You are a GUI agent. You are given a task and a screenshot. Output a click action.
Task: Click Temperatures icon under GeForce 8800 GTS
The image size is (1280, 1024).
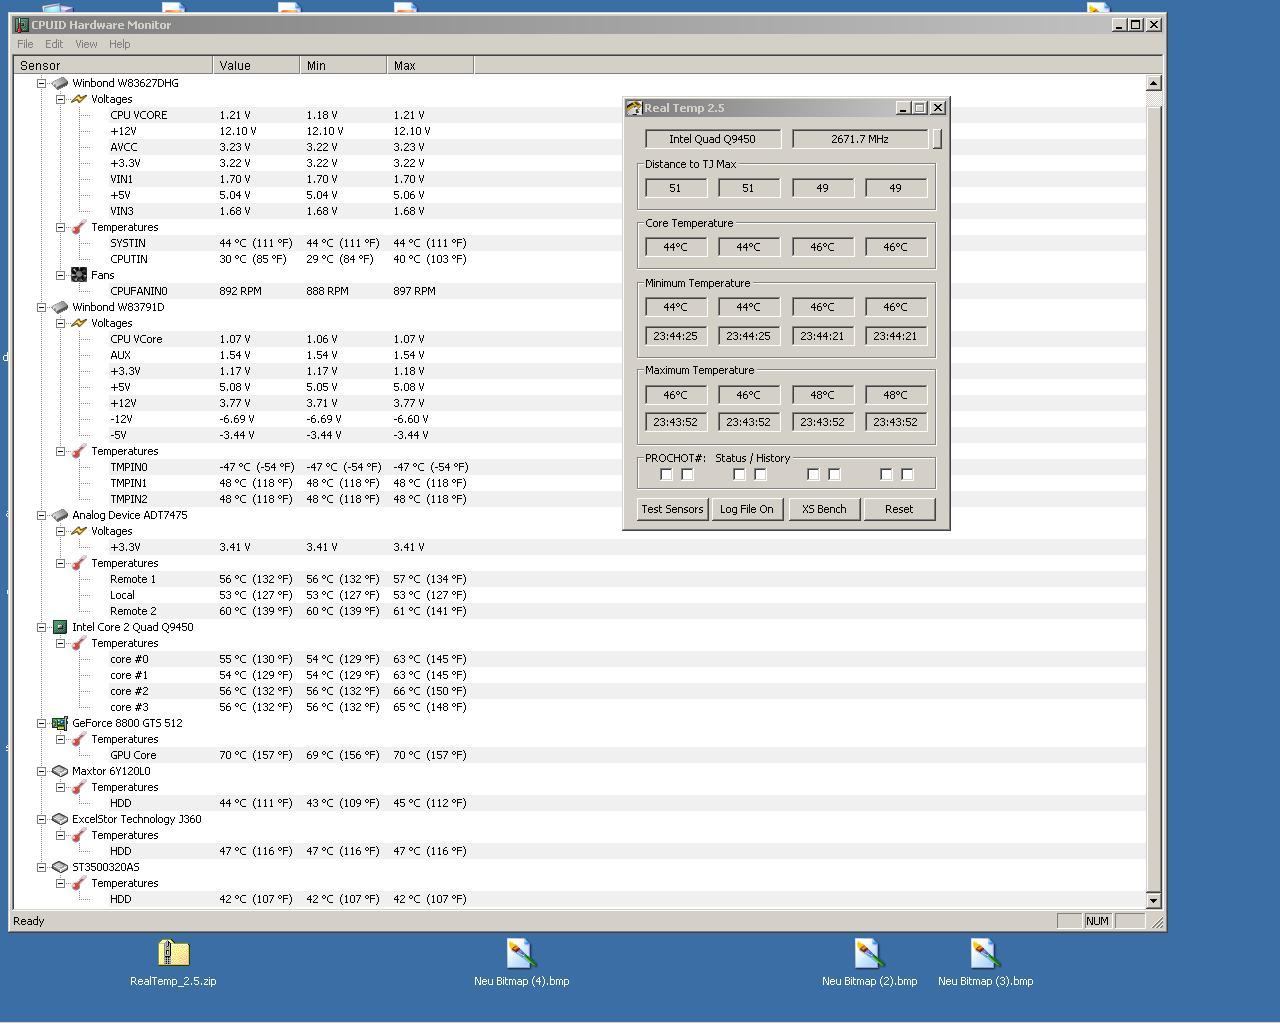click(79, 739)
